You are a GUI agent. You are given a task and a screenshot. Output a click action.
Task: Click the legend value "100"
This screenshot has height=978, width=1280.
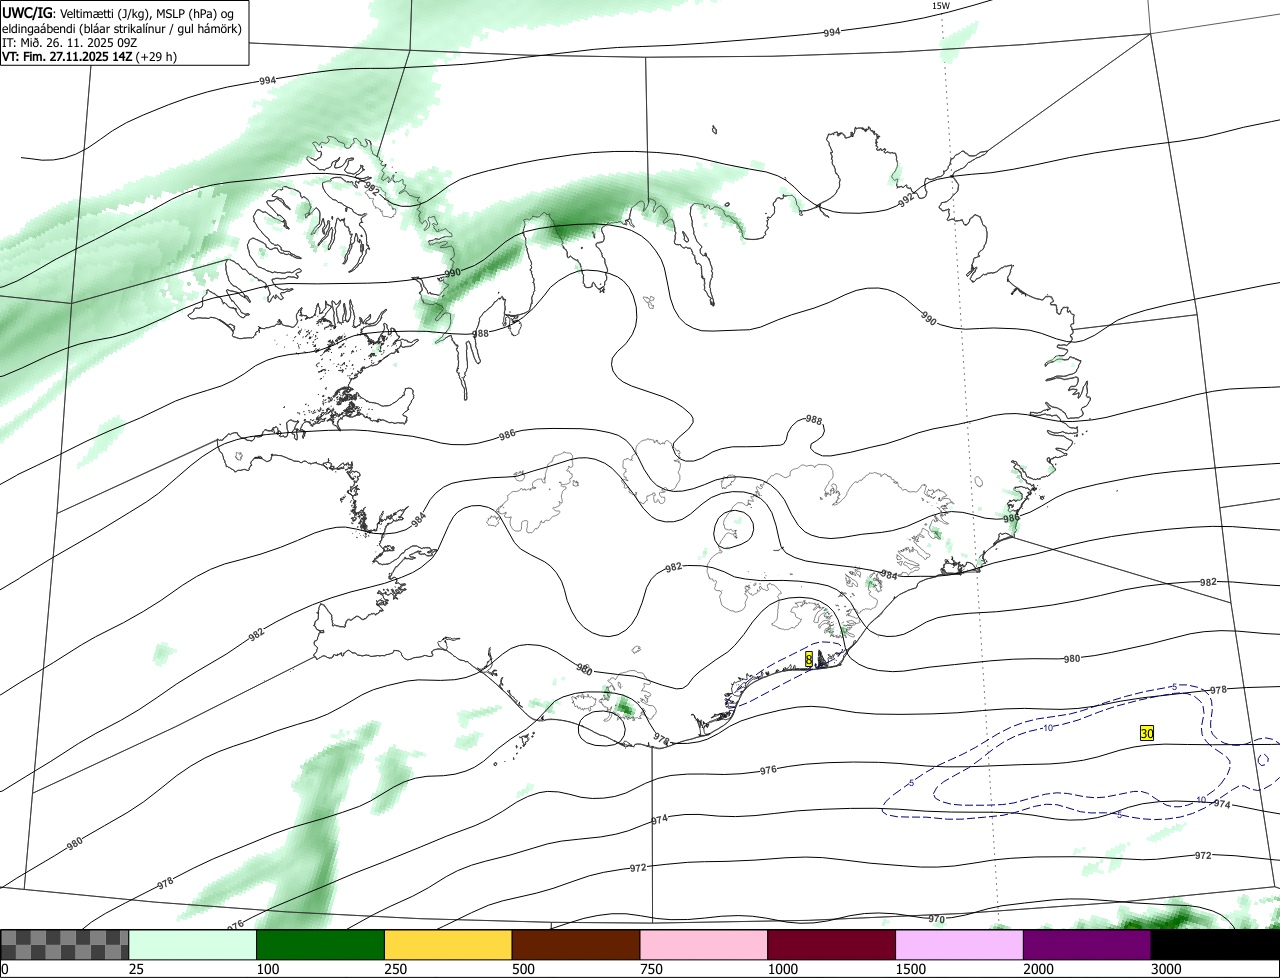[267, 969]
